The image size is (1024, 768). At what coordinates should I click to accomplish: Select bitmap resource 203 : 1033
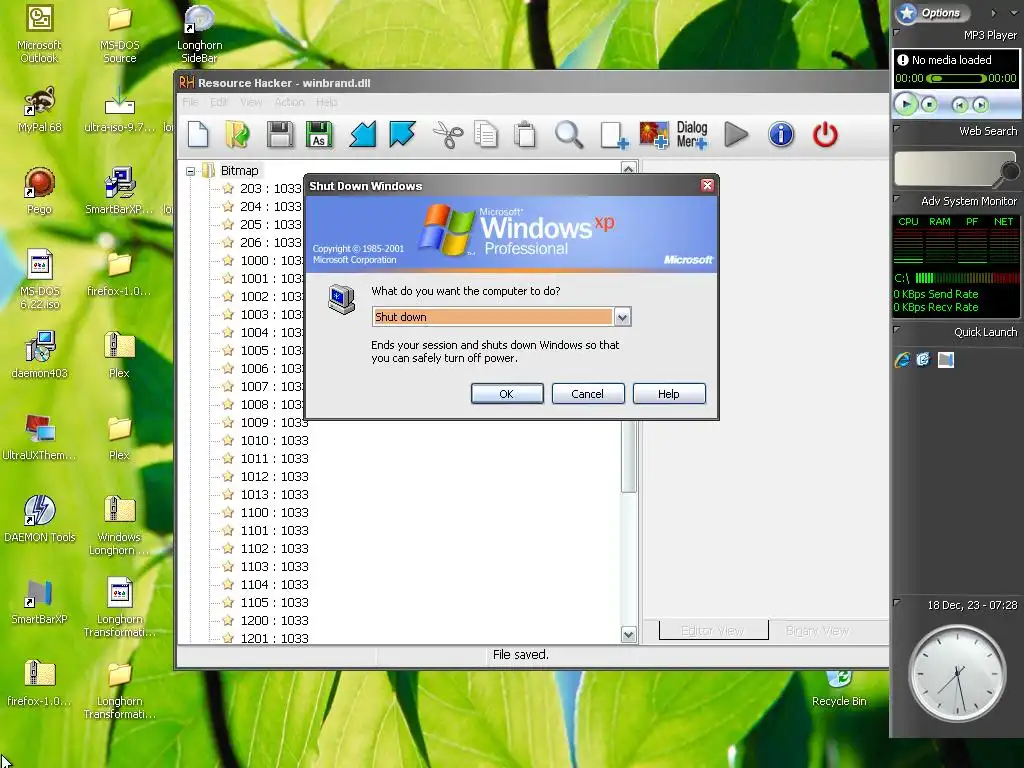[262, 189]
